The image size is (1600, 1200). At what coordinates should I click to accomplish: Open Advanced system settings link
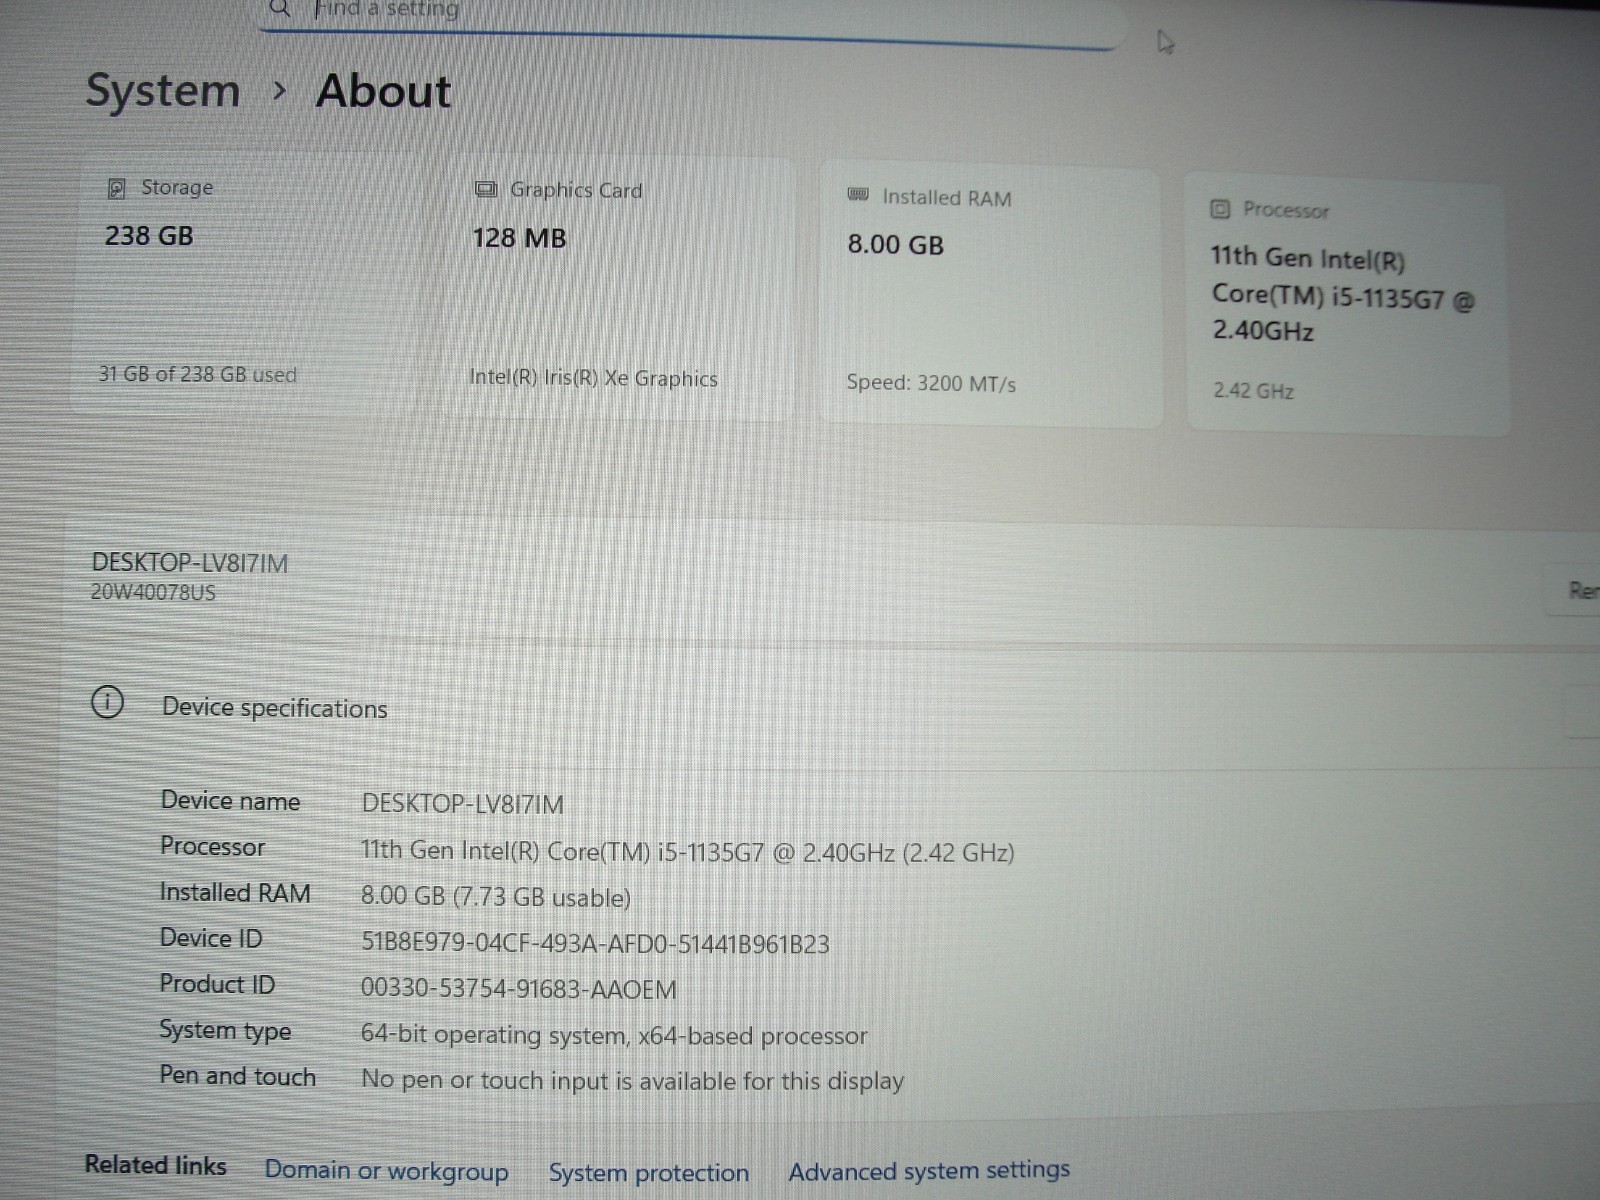point(929,1170)
